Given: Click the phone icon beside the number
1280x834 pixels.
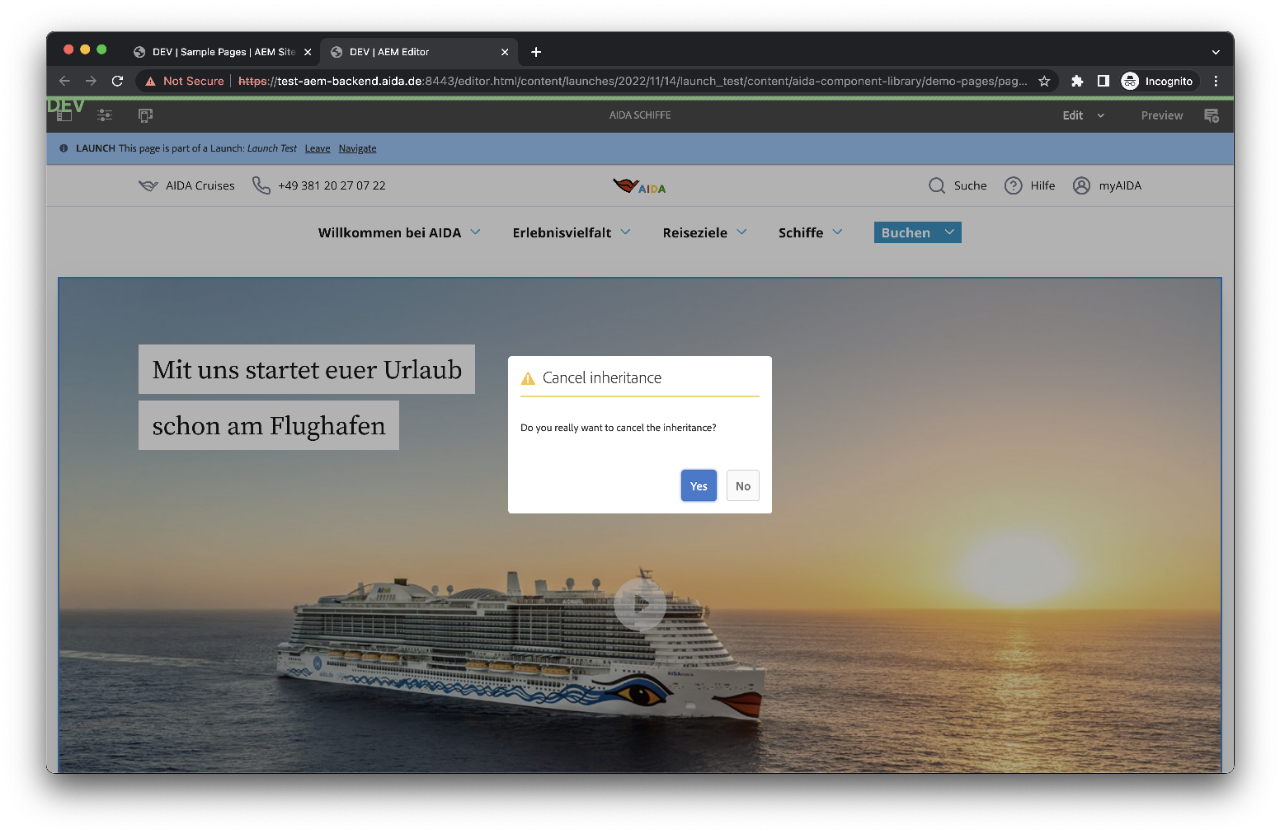Looking at the screenshot, I should click(x=261, y=186).
